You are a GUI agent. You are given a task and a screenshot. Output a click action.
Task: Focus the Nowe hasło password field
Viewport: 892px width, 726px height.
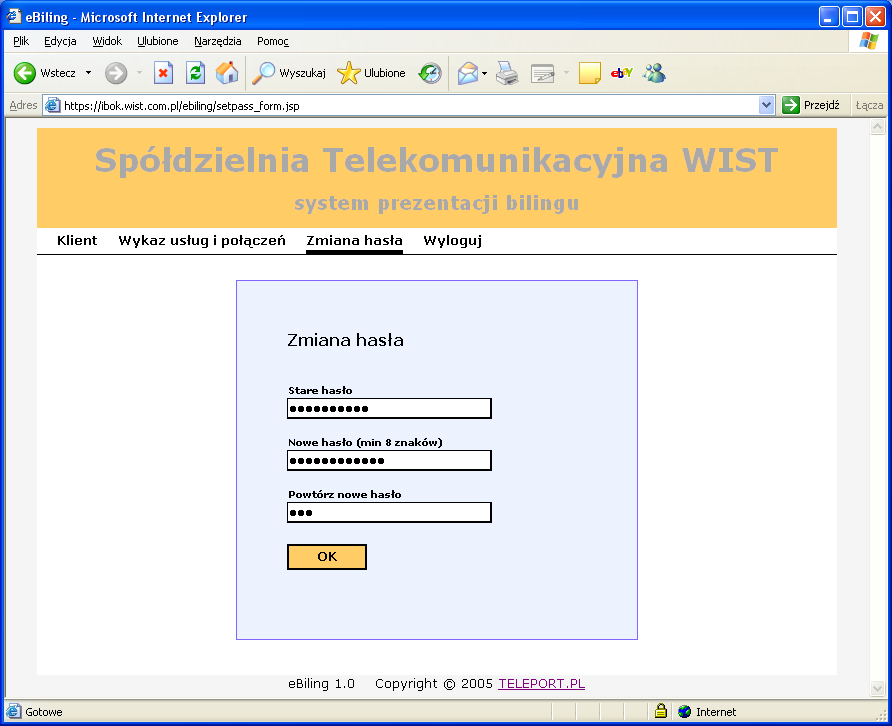coord(389,460)
